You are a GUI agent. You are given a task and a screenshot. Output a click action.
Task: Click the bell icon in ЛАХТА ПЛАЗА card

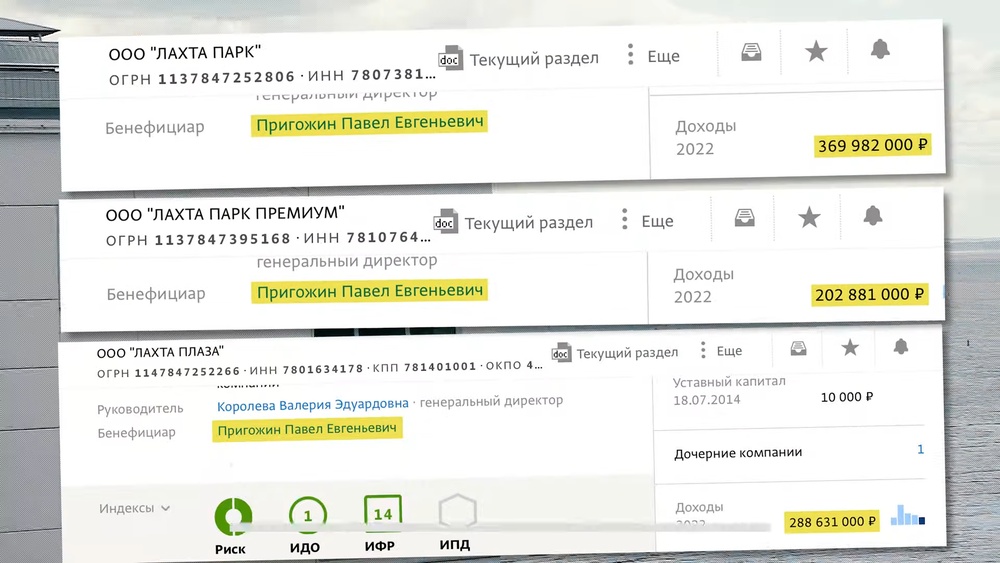point(901,346)
